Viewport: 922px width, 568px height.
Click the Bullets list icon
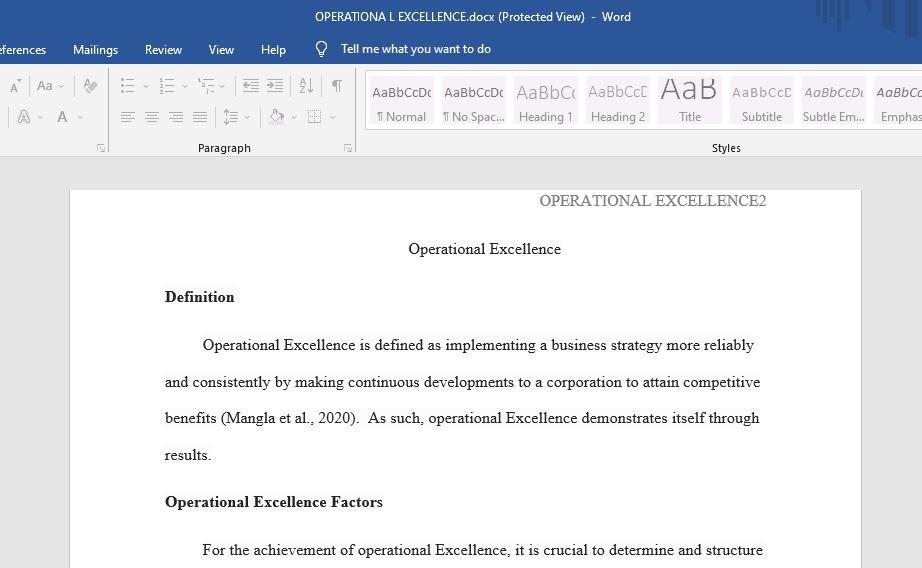[x=128, y=86]
